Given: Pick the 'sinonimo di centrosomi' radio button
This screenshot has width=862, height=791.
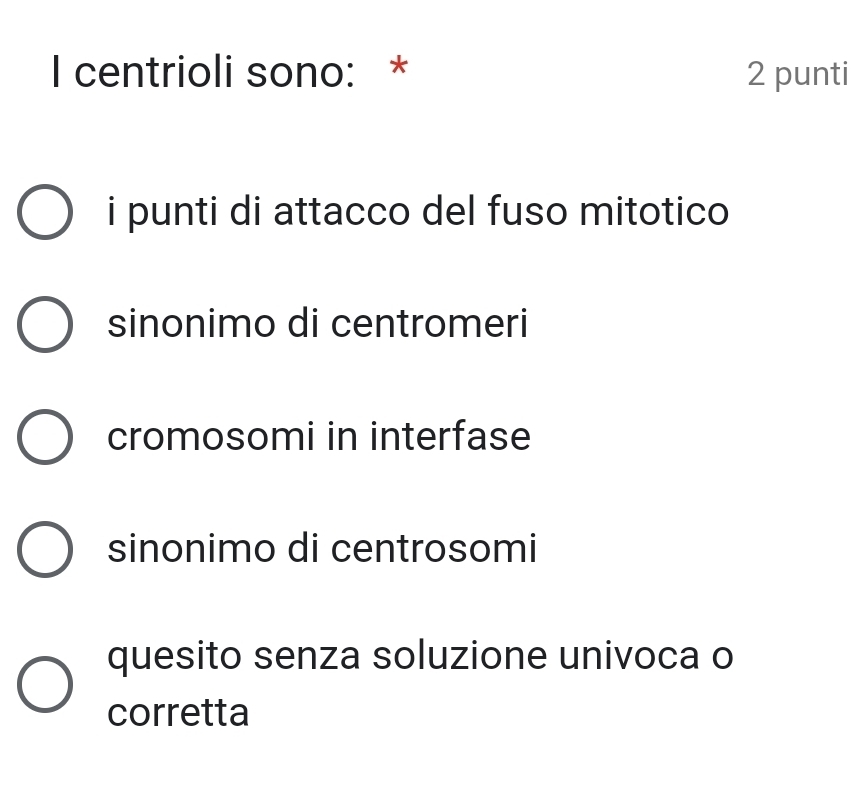Looking at the screenshot, I should coord(44,549).
